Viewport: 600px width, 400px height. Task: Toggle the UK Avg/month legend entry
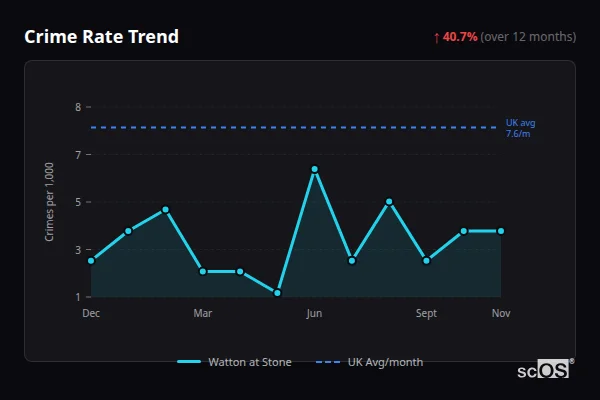point(370,362)
